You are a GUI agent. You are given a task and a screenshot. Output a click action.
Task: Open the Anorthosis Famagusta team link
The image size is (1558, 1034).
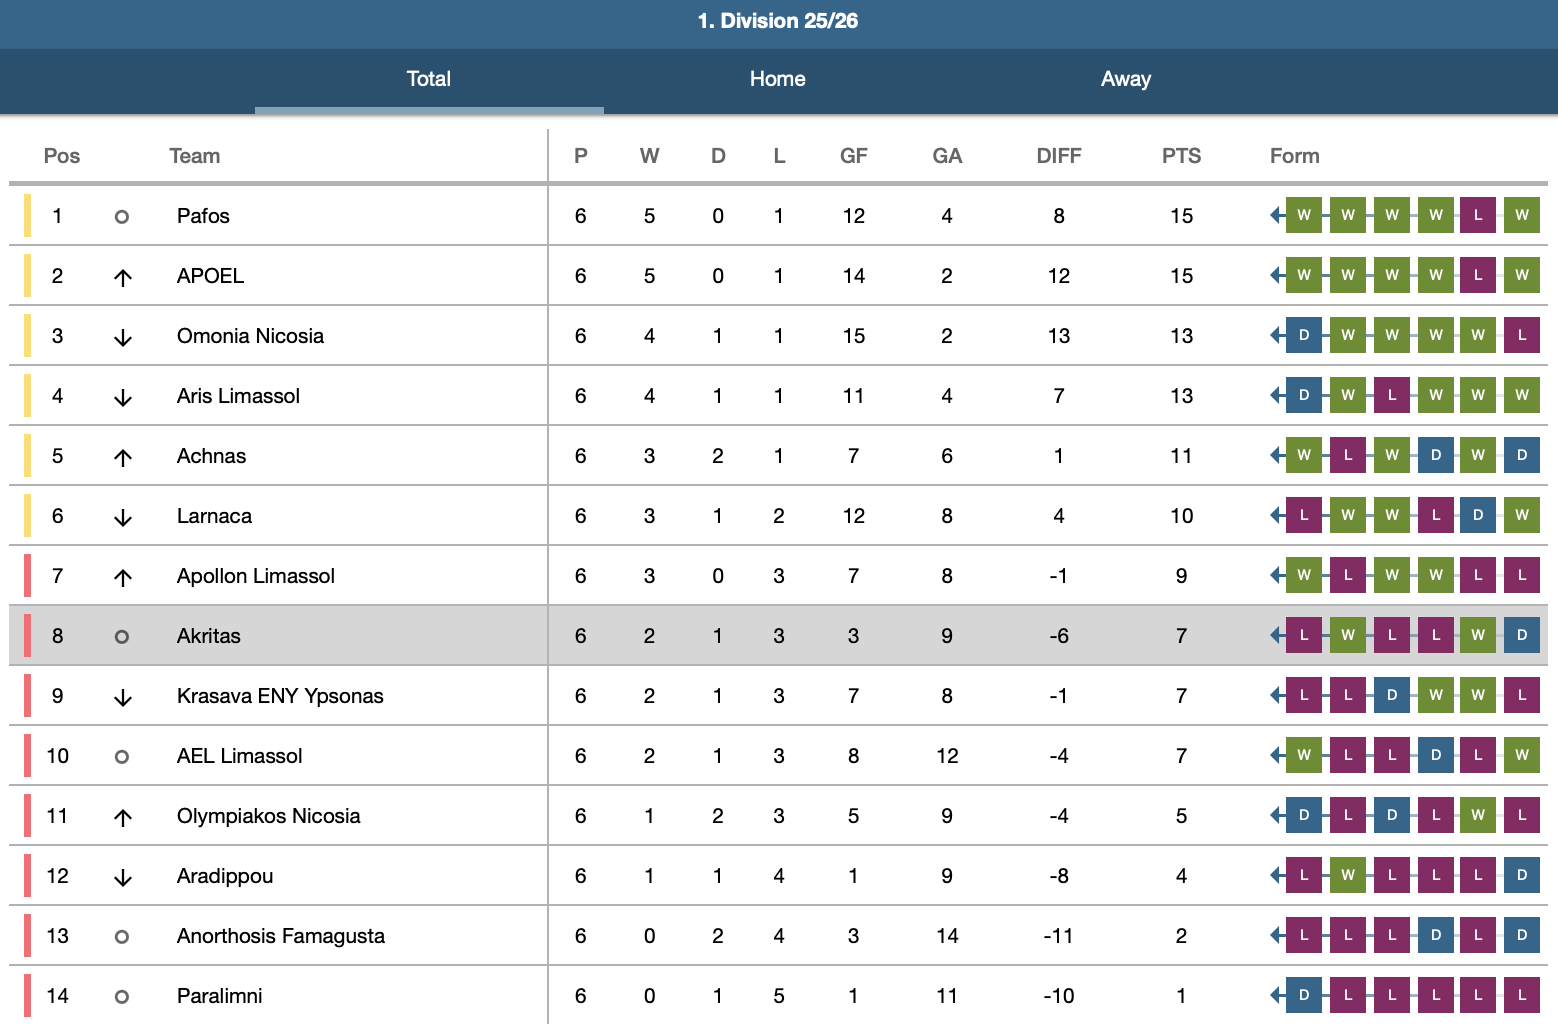pos(280,936)
